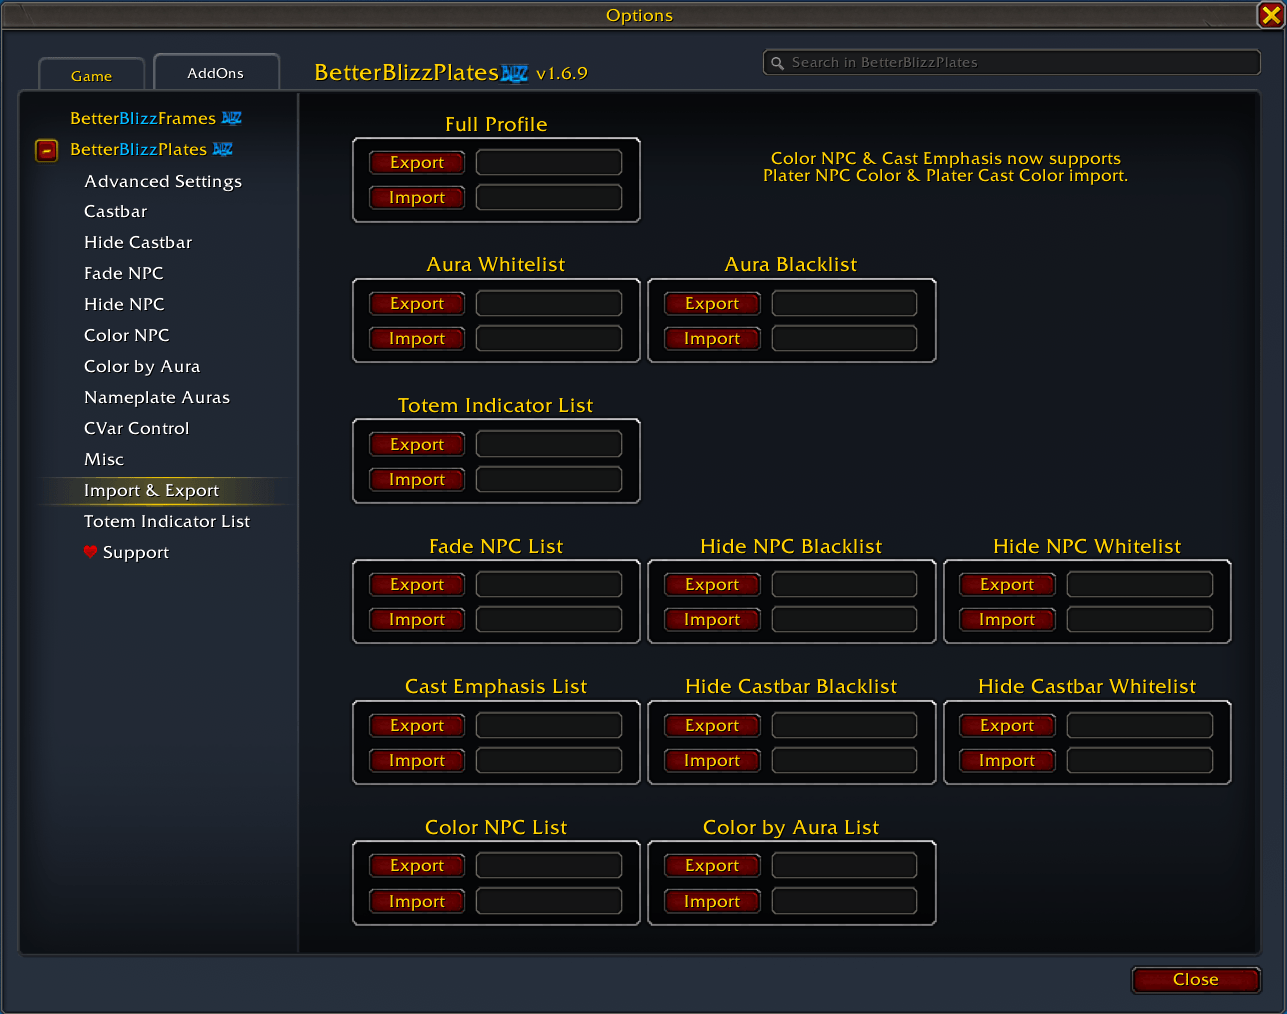Import the Full Profile
This screenshot has height=1014, width=1287.
[417, 198]
